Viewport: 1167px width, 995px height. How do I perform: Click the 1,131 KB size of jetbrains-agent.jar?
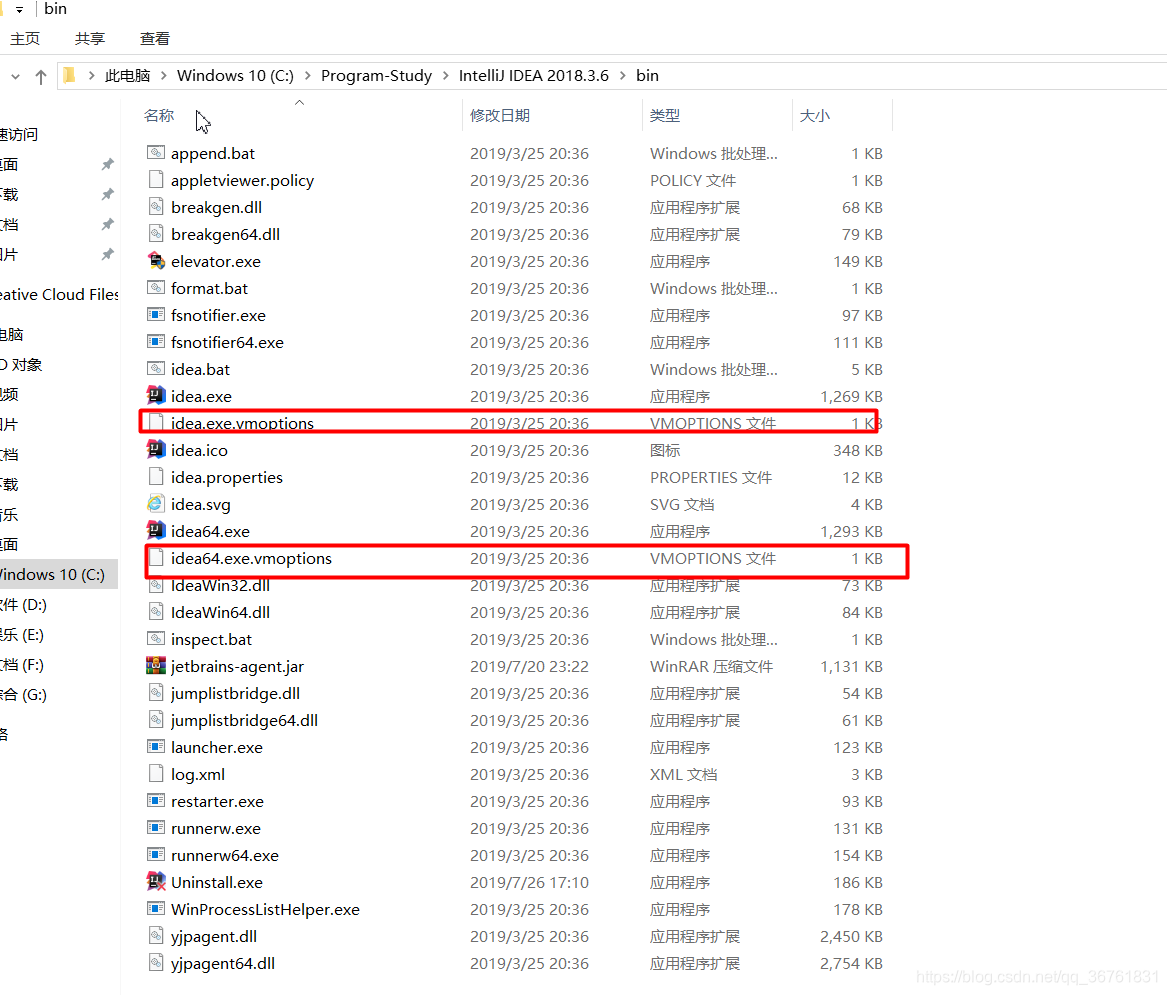tap(851, 666)
